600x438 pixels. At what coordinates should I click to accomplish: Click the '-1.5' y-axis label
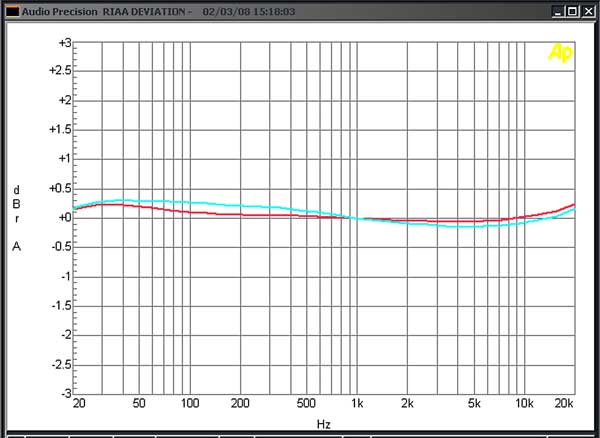tap(61, 306)
